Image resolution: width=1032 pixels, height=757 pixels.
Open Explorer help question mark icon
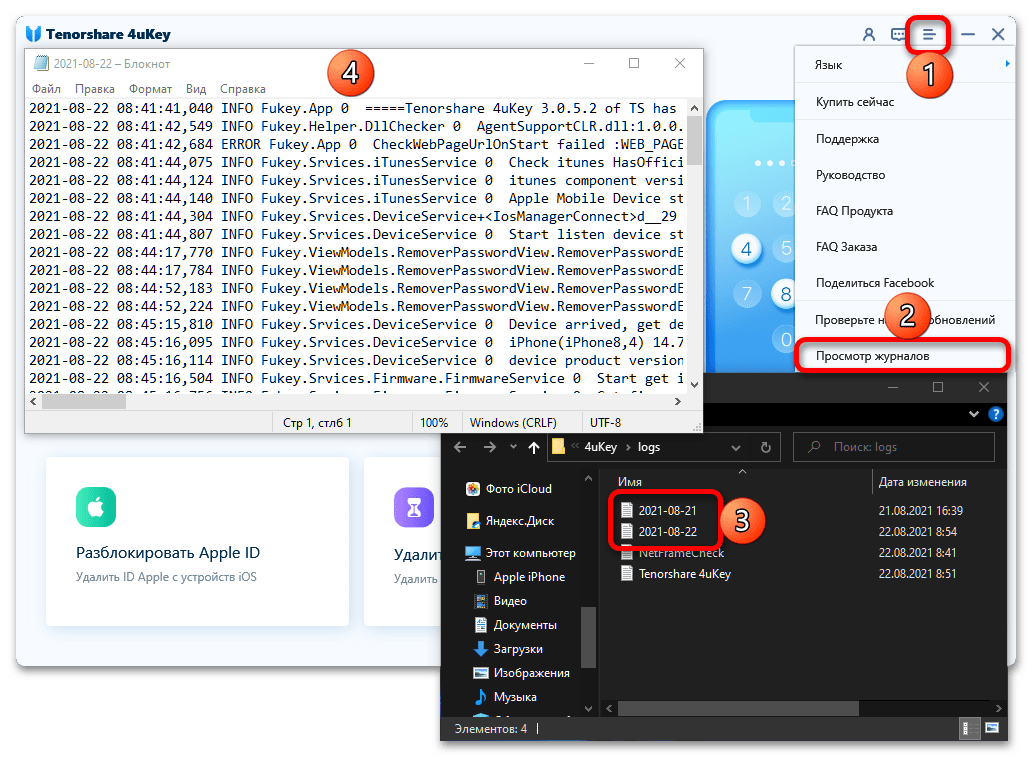(x=996, y=413)
